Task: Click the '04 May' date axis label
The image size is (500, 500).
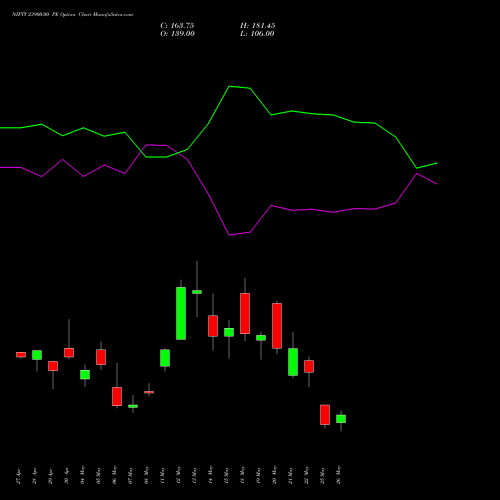Action: 83,475
